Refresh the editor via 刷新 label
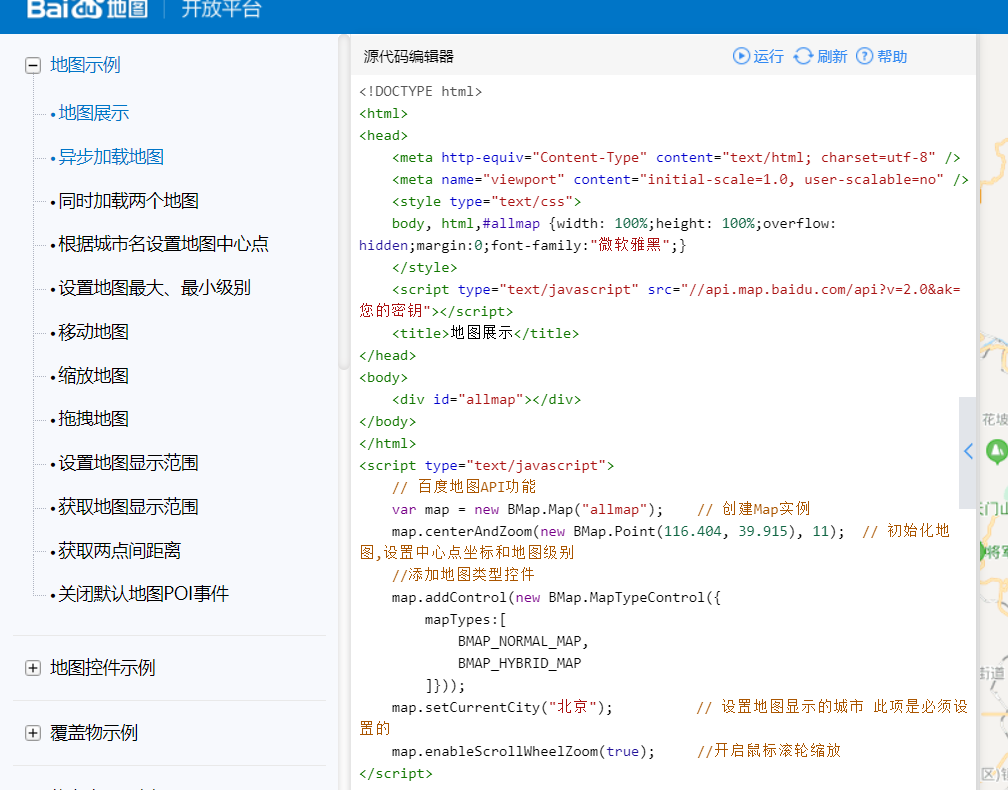The height and width of the screenshot is (790, 1008). pos(832,57)
